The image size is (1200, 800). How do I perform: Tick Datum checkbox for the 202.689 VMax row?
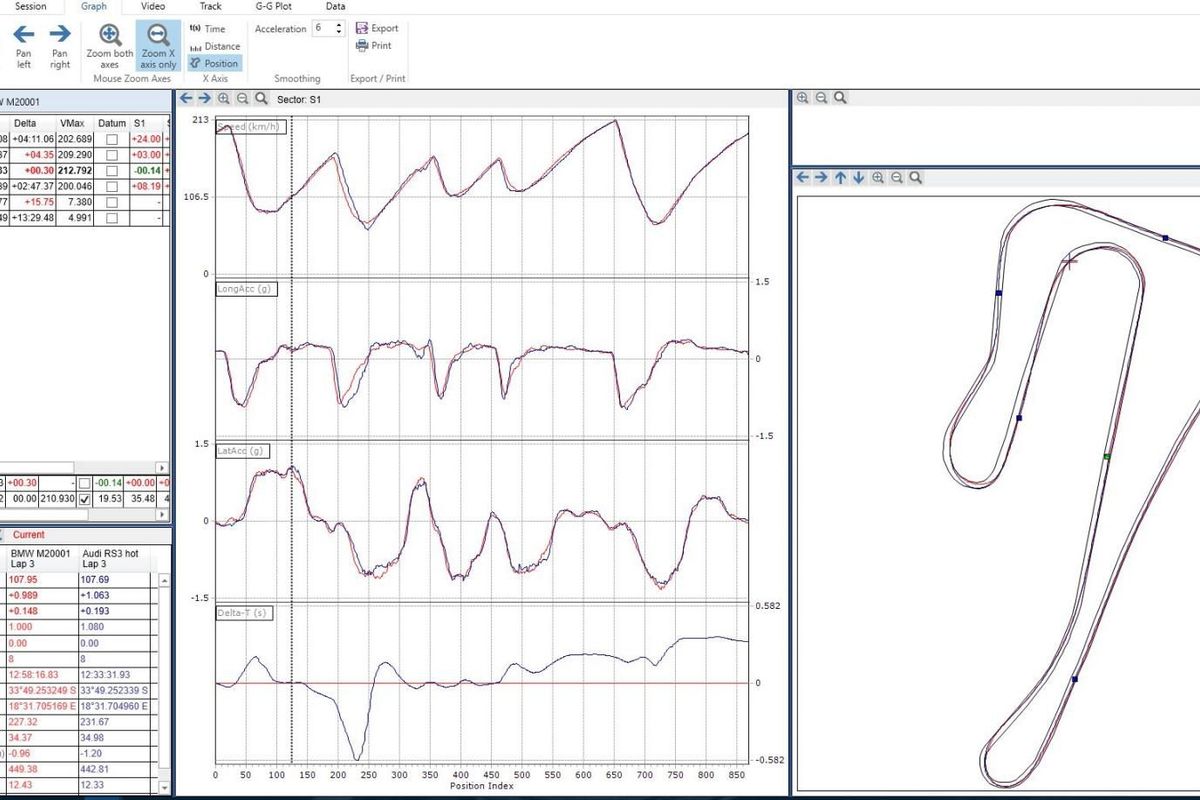[x=113, y=139]
